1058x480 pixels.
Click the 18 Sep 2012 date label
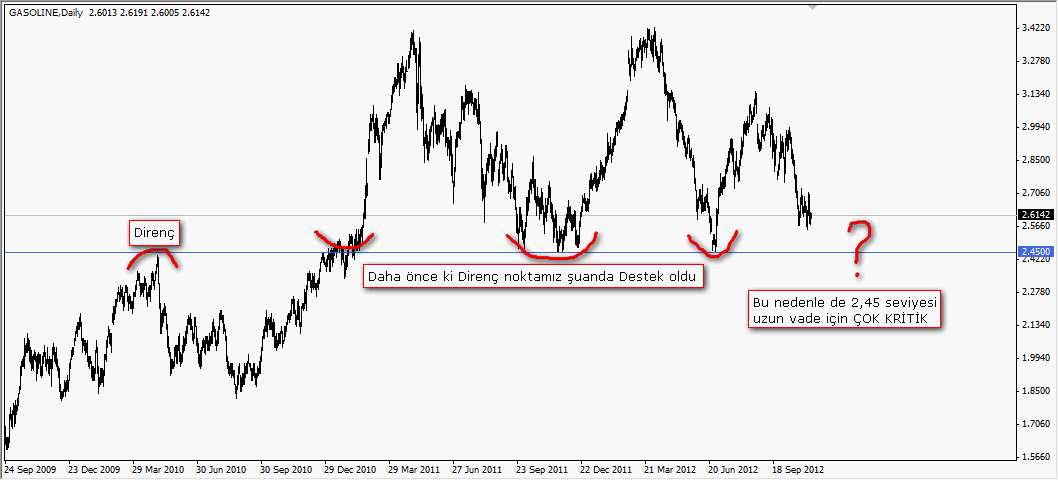797,468
